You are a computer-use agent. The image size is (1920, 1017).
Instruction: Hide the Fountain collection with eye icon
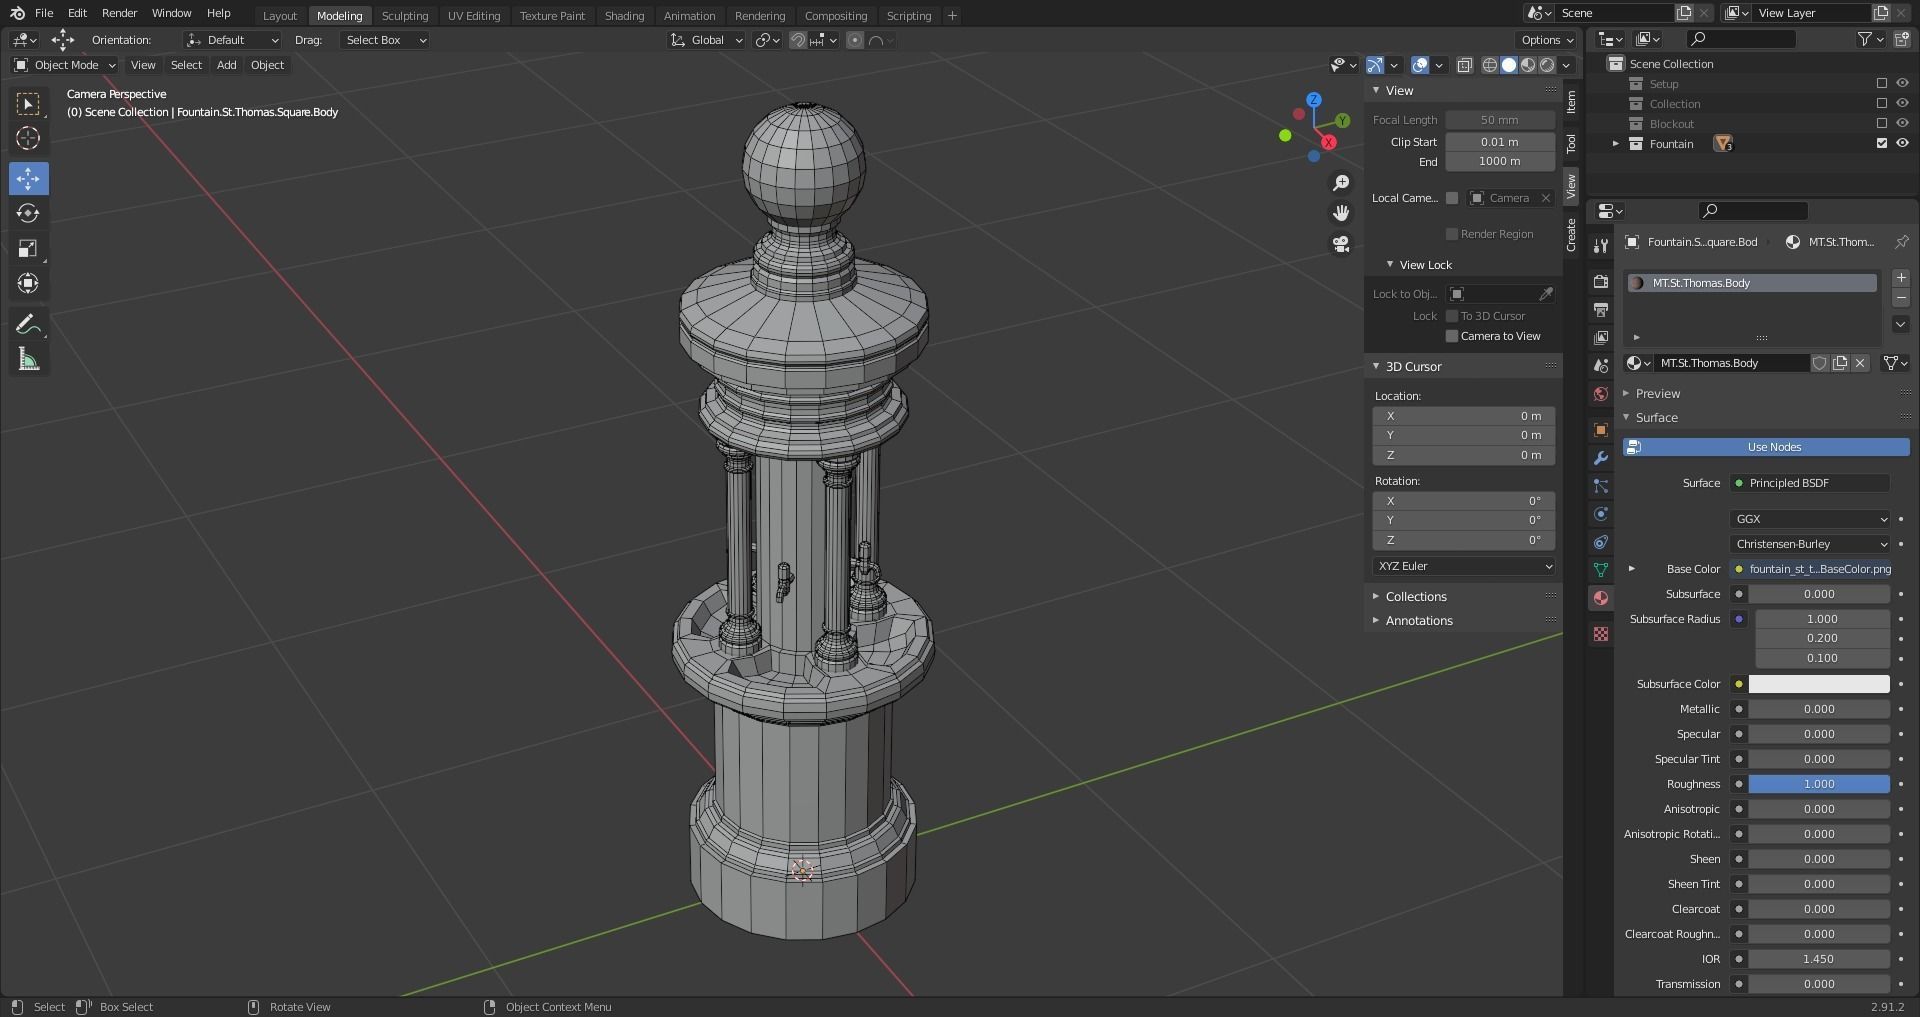tap(1902, 143)
